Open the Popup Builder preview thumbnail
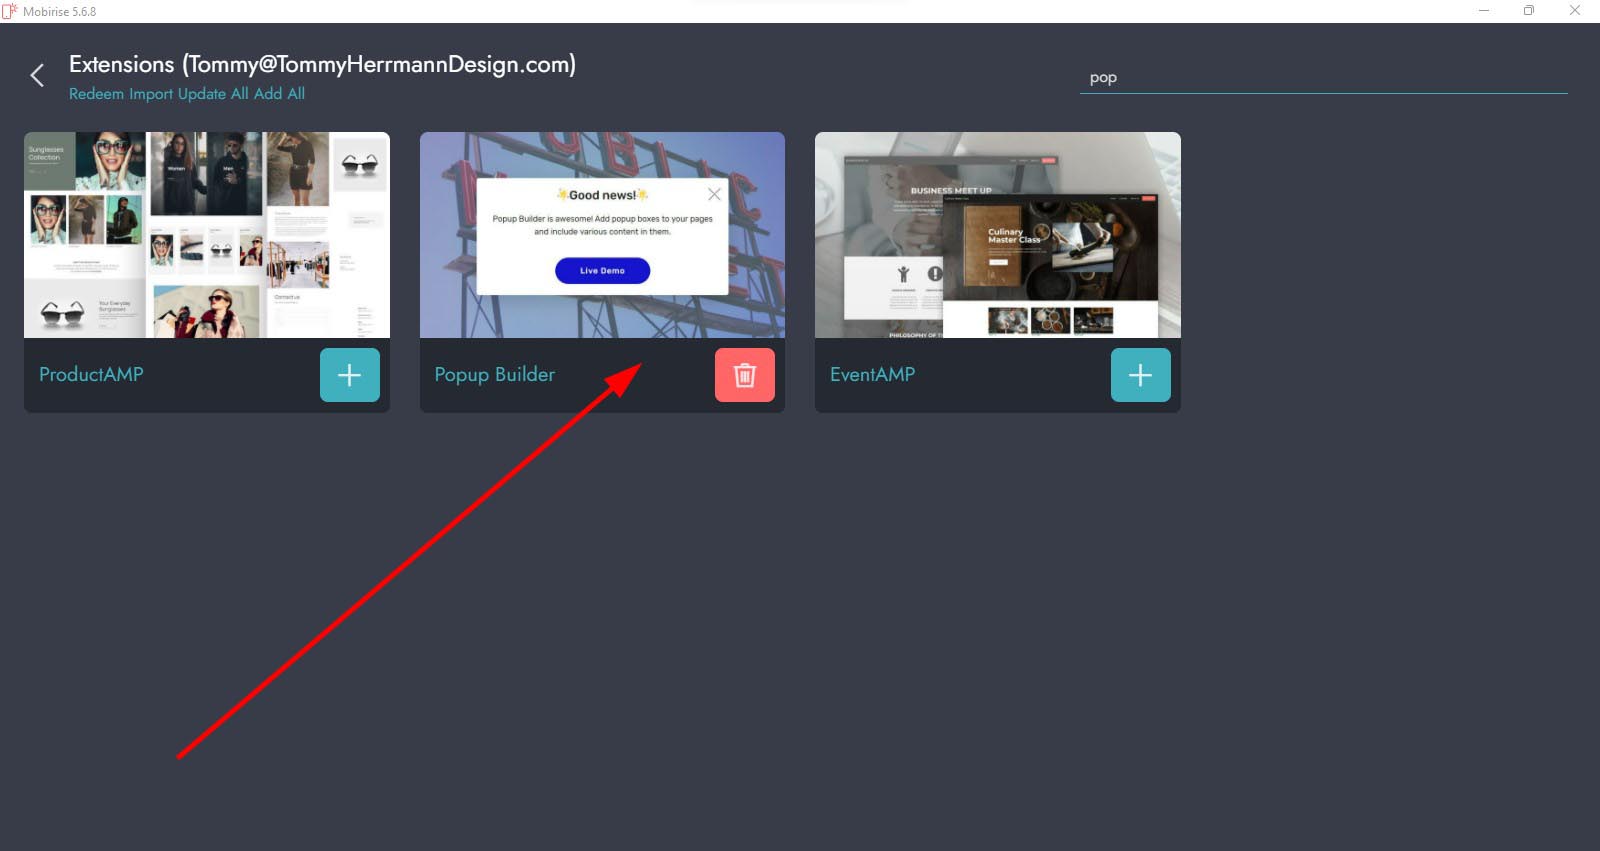This screenshot has height=851, width=1600. click(x=602, y=235)
